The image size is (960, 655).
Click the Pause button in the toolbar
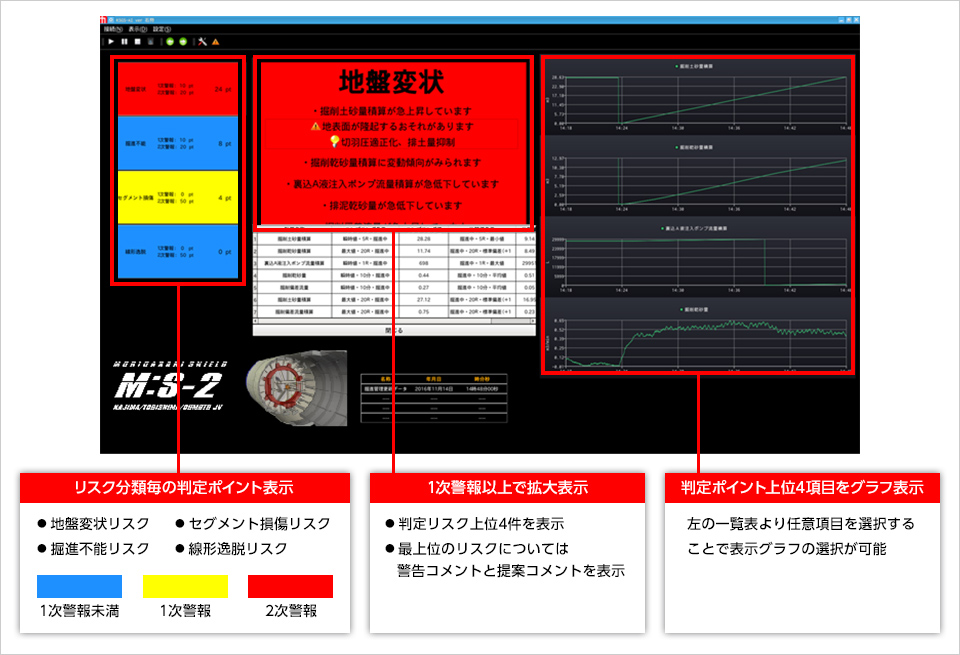(124, 42)
